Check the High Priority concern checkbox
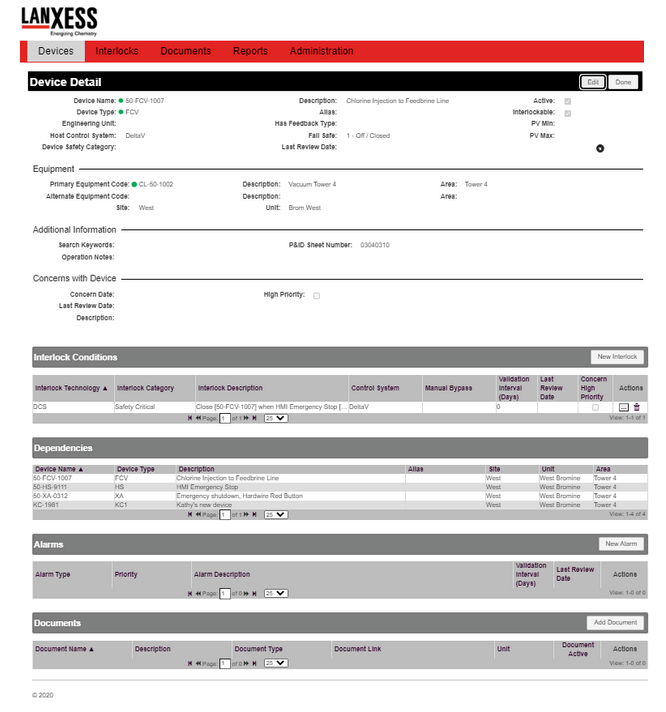 [316, 296]
